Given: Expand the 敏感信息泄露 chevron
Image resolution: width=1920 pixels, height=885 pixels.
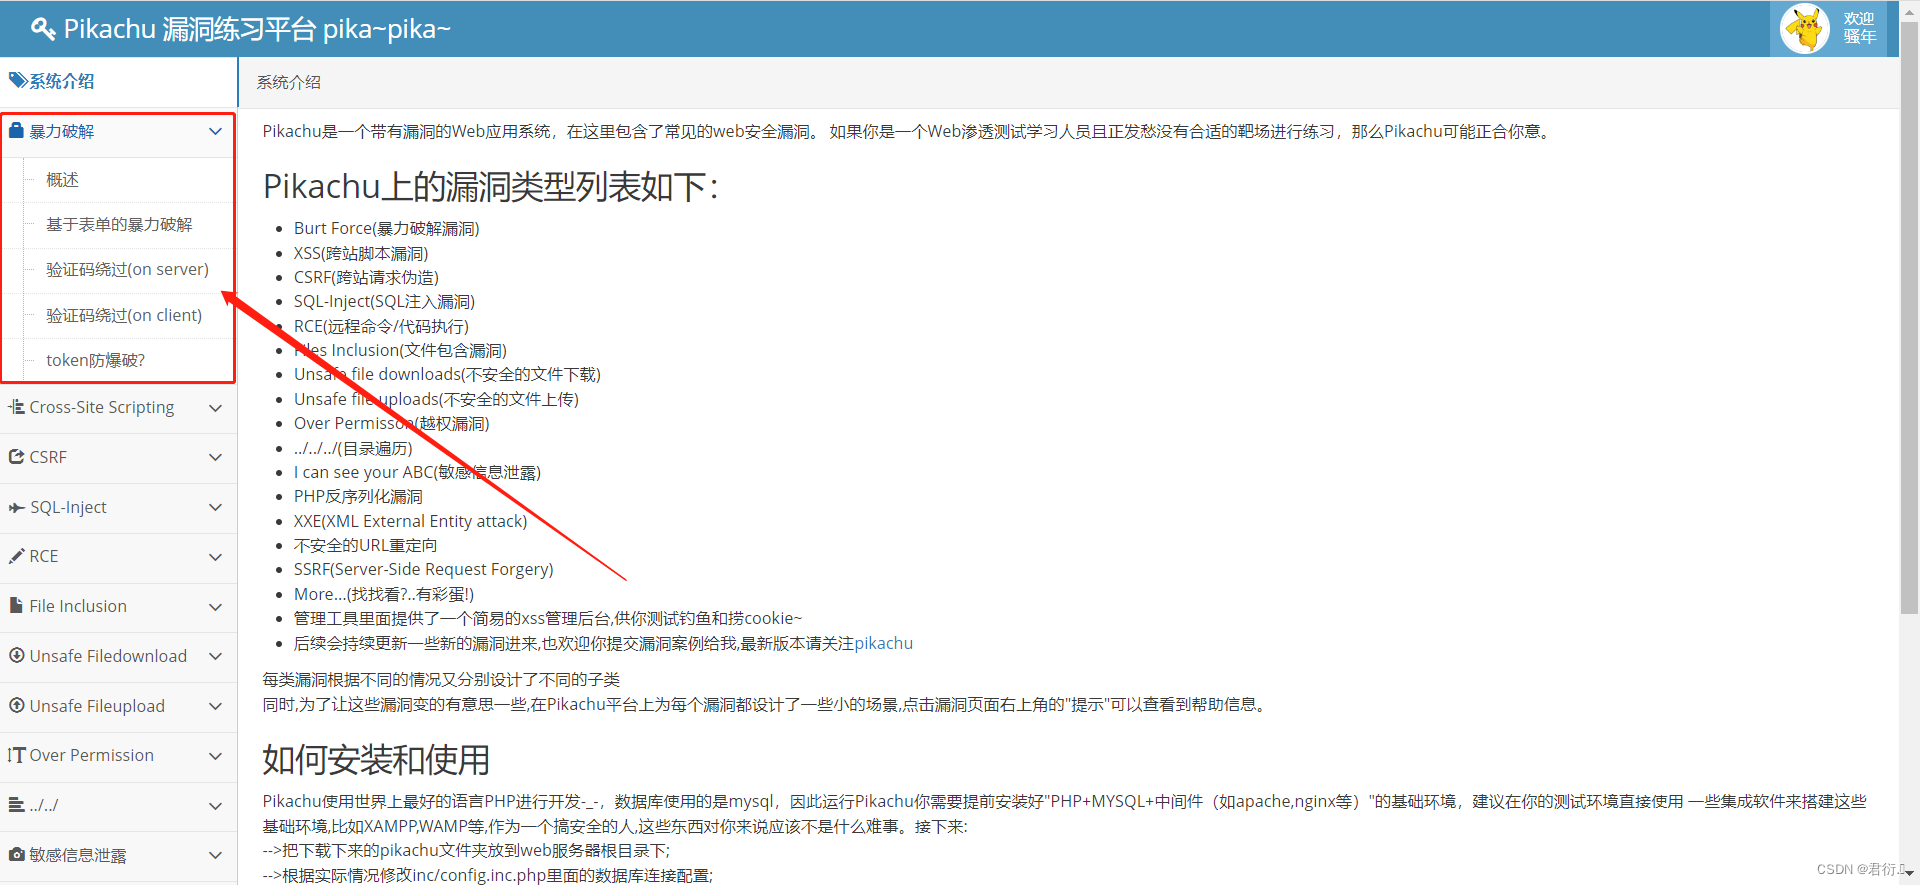Looking at the screenshot, I should 215,855.
